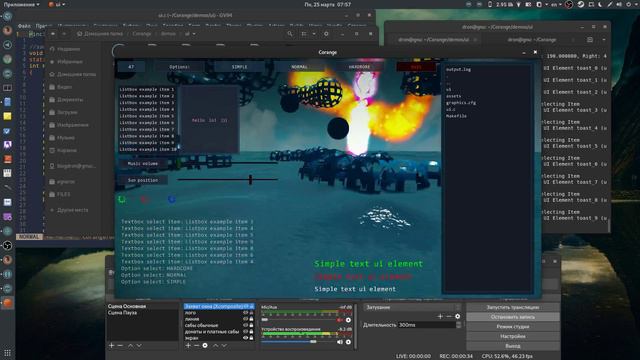Viewport: 640px width, 360px height.
Task: Unlock the экран source lock icon
Action: tap(251, 338)
